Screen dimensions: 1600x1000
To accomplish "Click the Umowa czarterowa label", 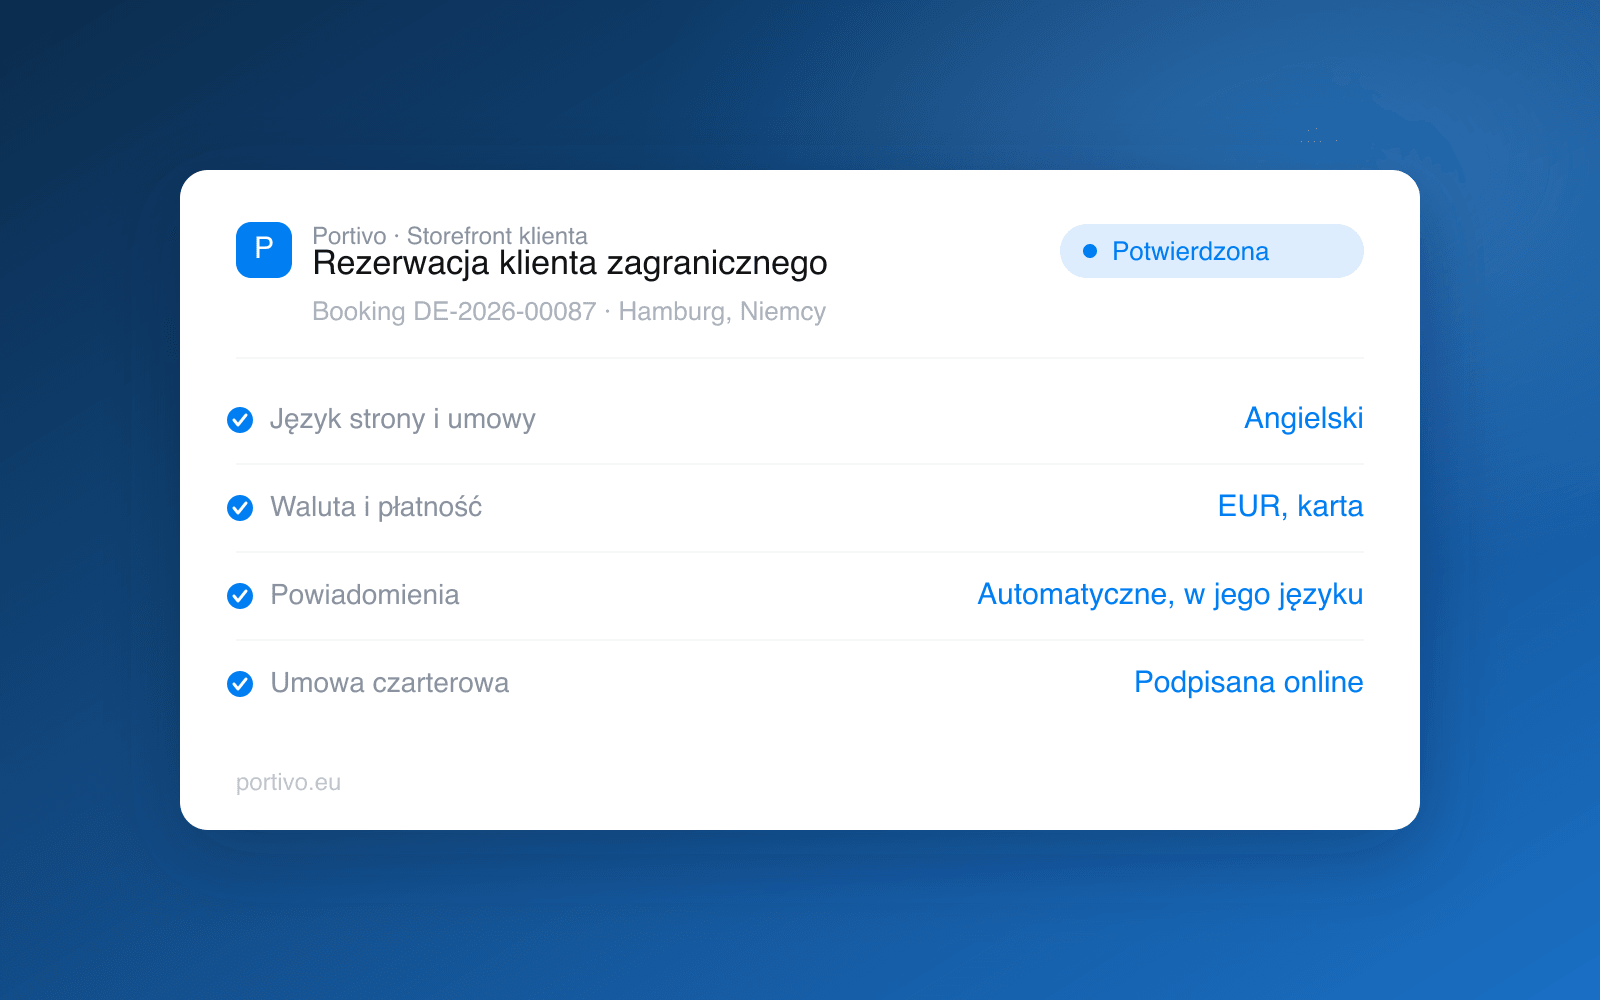I will click(390, 683).
